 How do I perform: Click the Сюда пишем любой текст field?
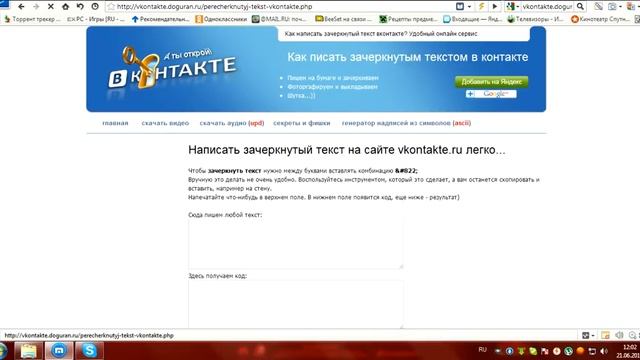tap(296, 244)
